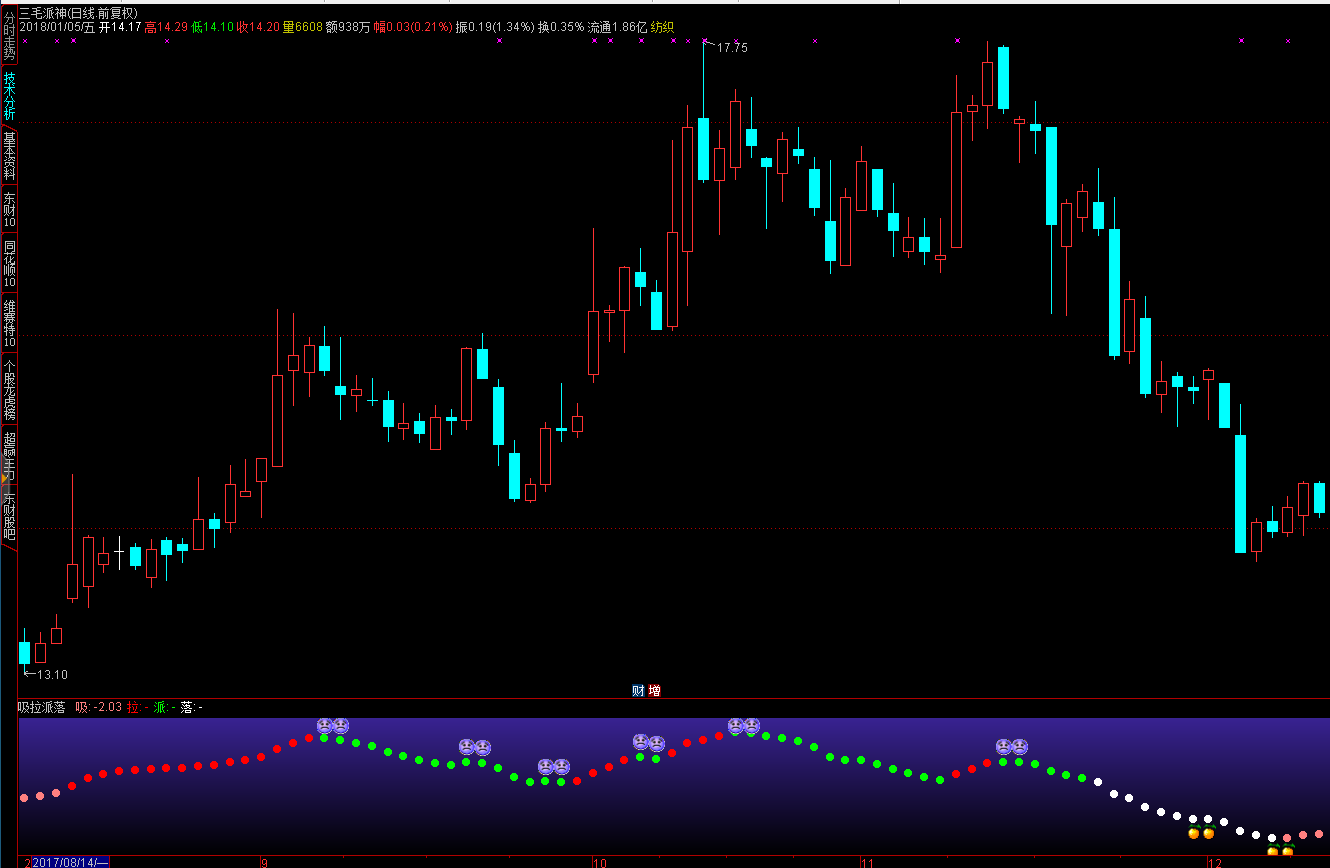The width and height of the screenshot is (1330, 868).
Task: Click the month 10 marker on the time axis
Action: click(x=598, y=862)
